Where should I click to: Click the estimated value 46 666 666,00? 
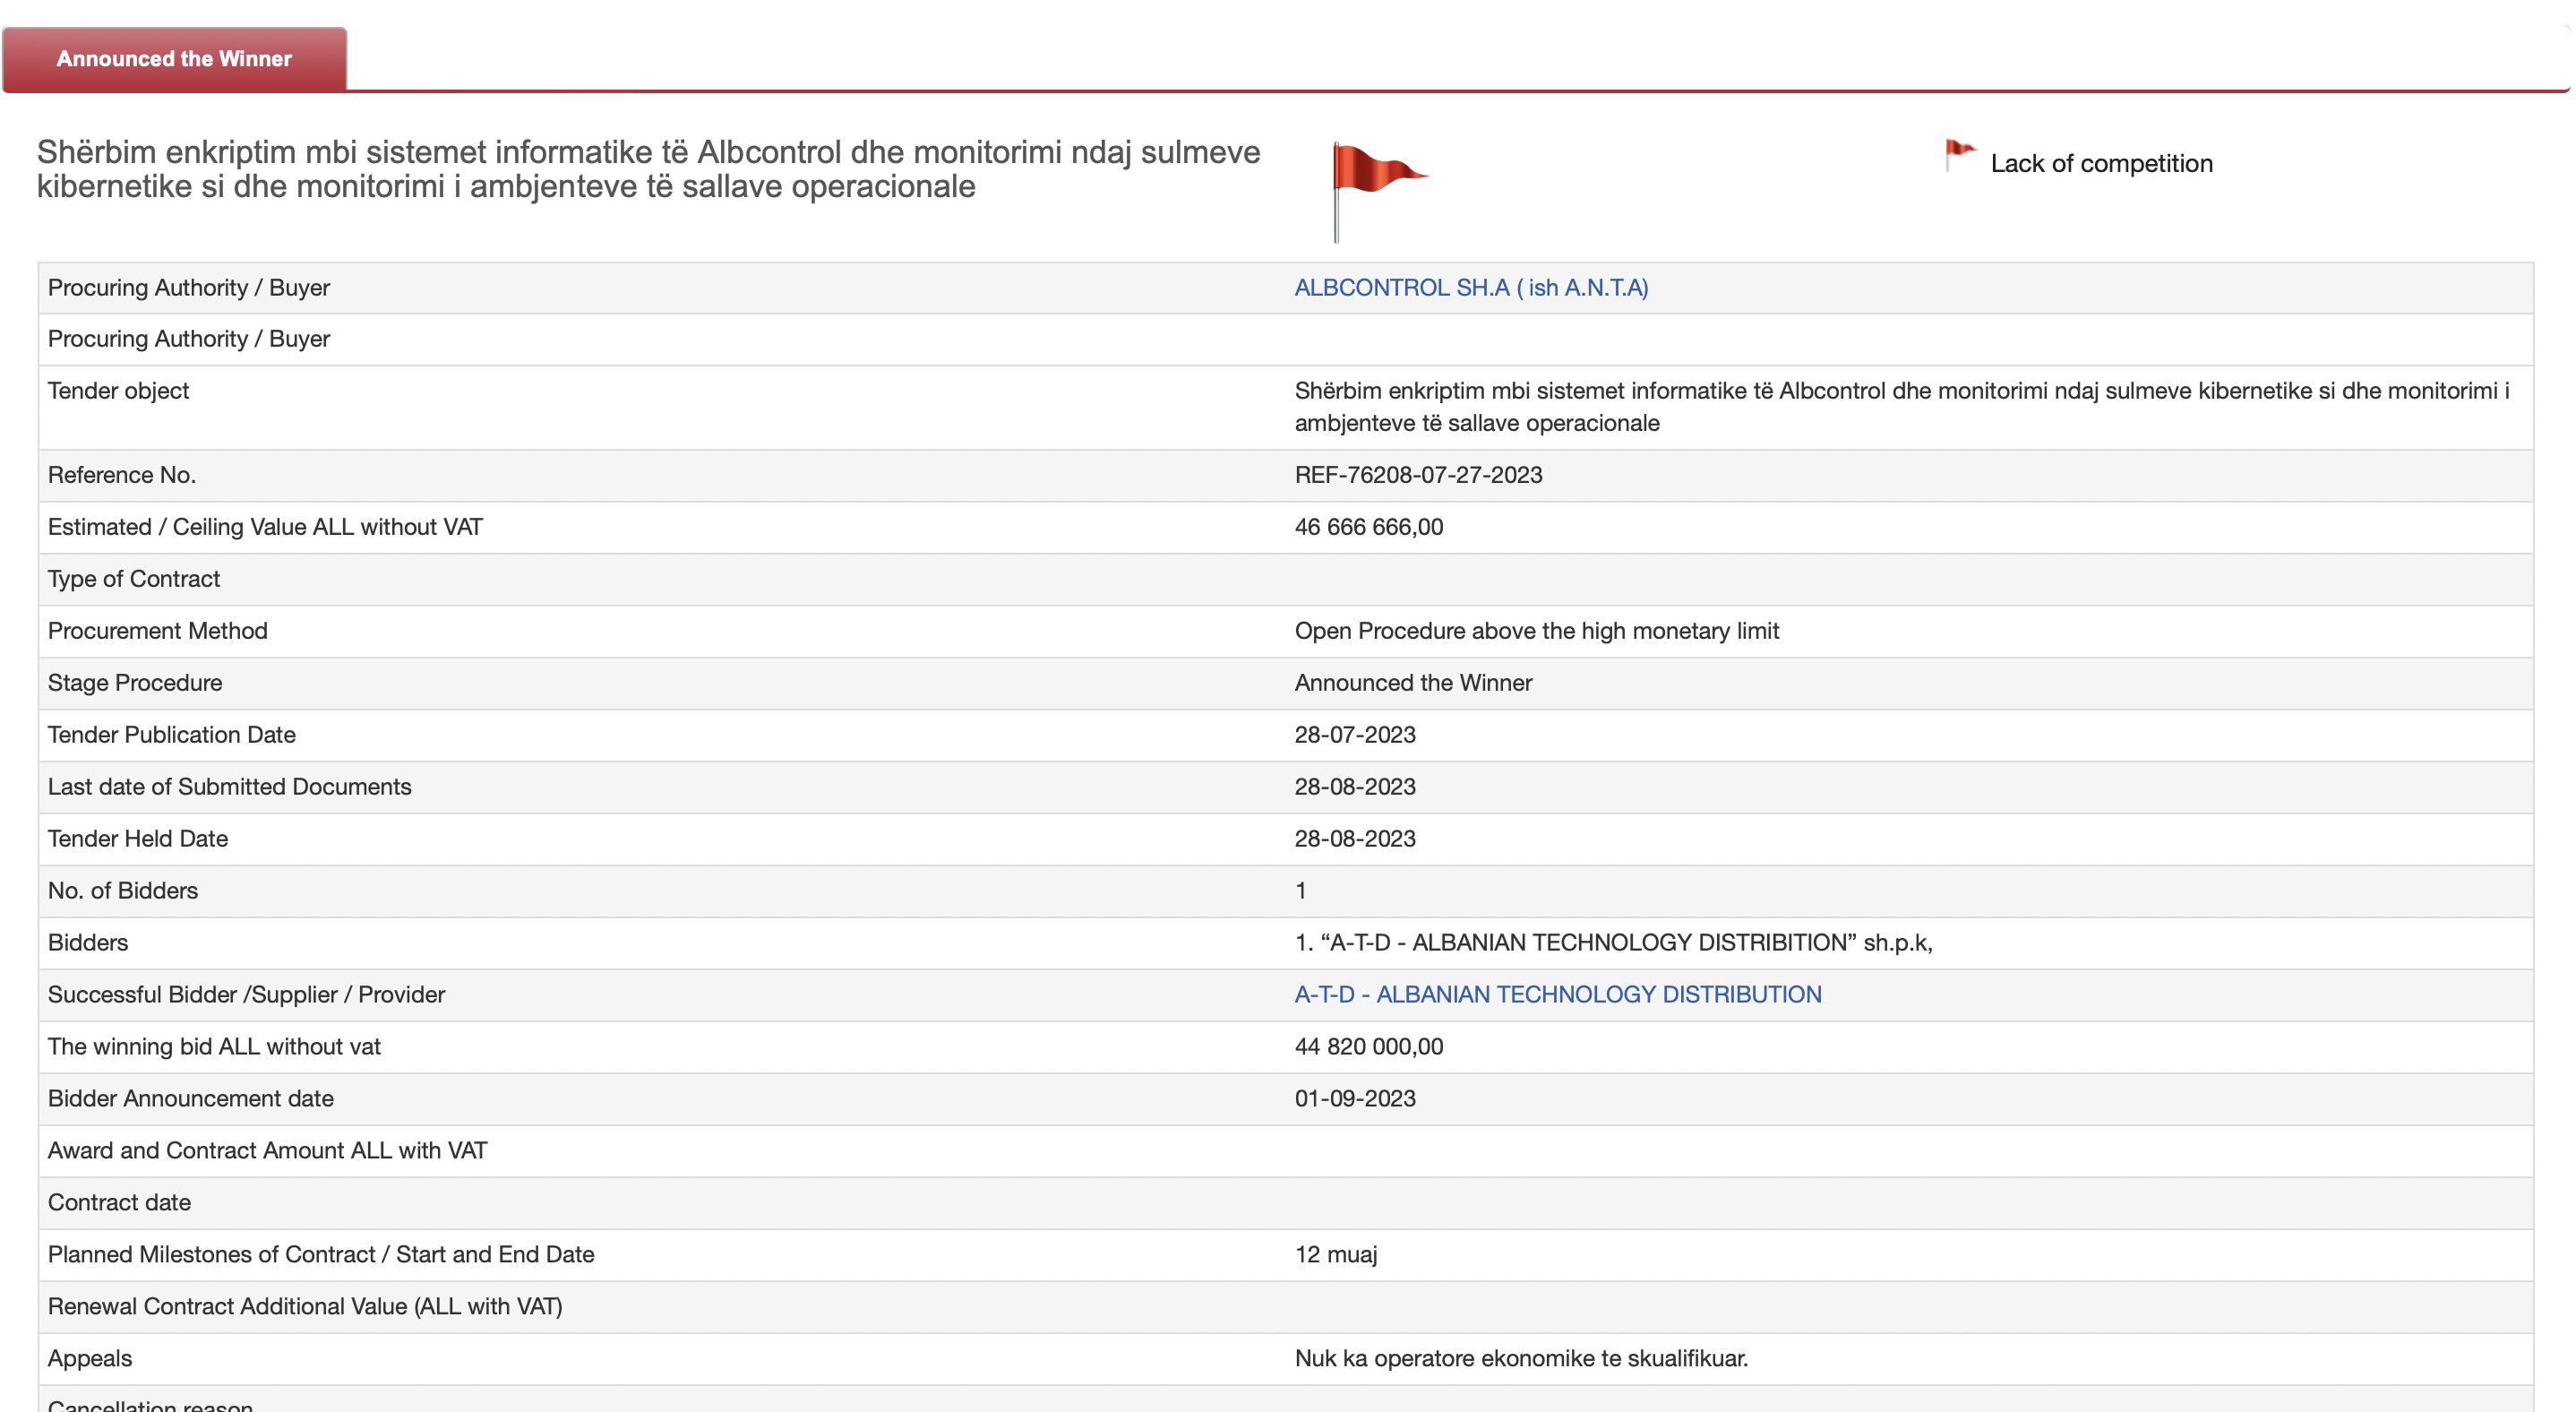point(1368,527)
